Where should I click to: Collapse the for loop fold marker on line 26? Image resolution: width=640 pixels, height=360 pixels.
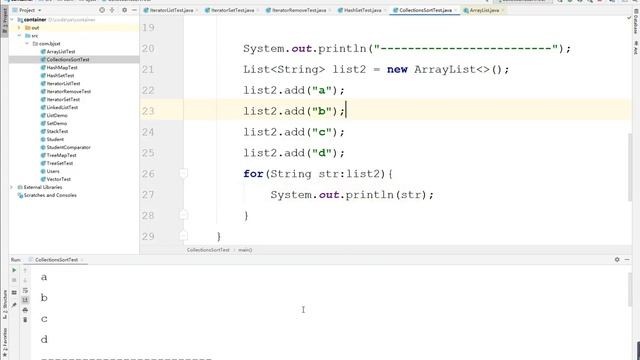click(183, 174)
